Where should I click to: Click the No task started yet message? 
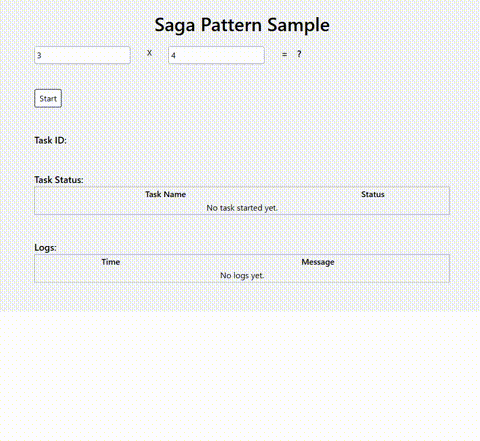(242, 208)
